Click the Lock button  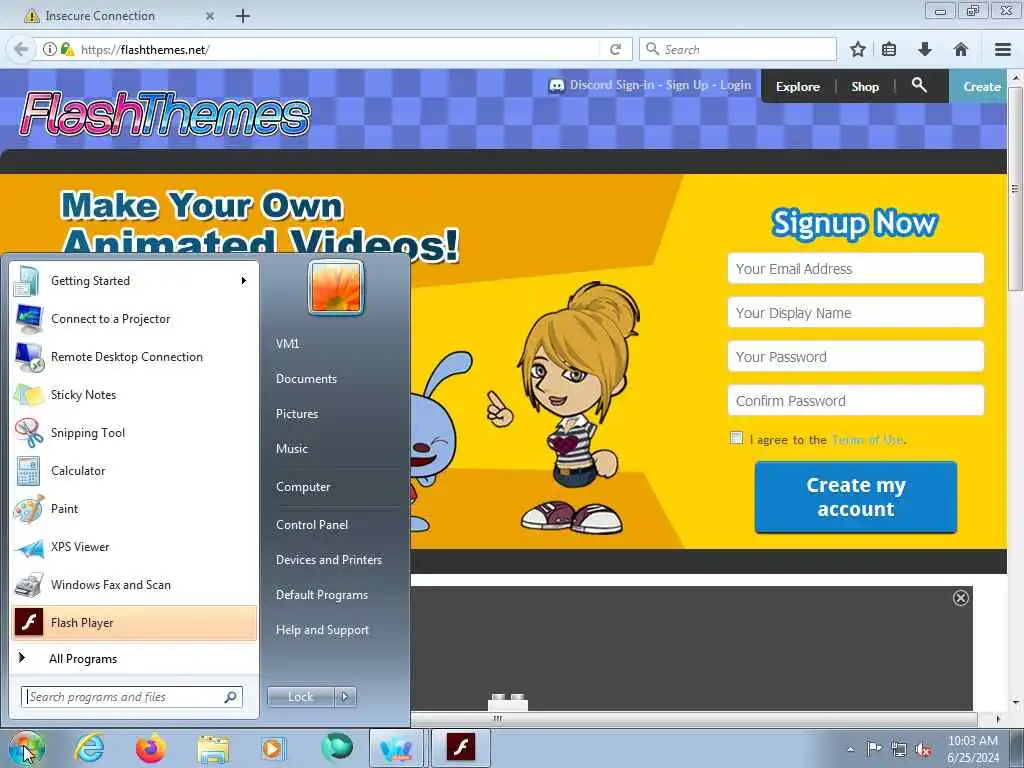pos(301,697)
